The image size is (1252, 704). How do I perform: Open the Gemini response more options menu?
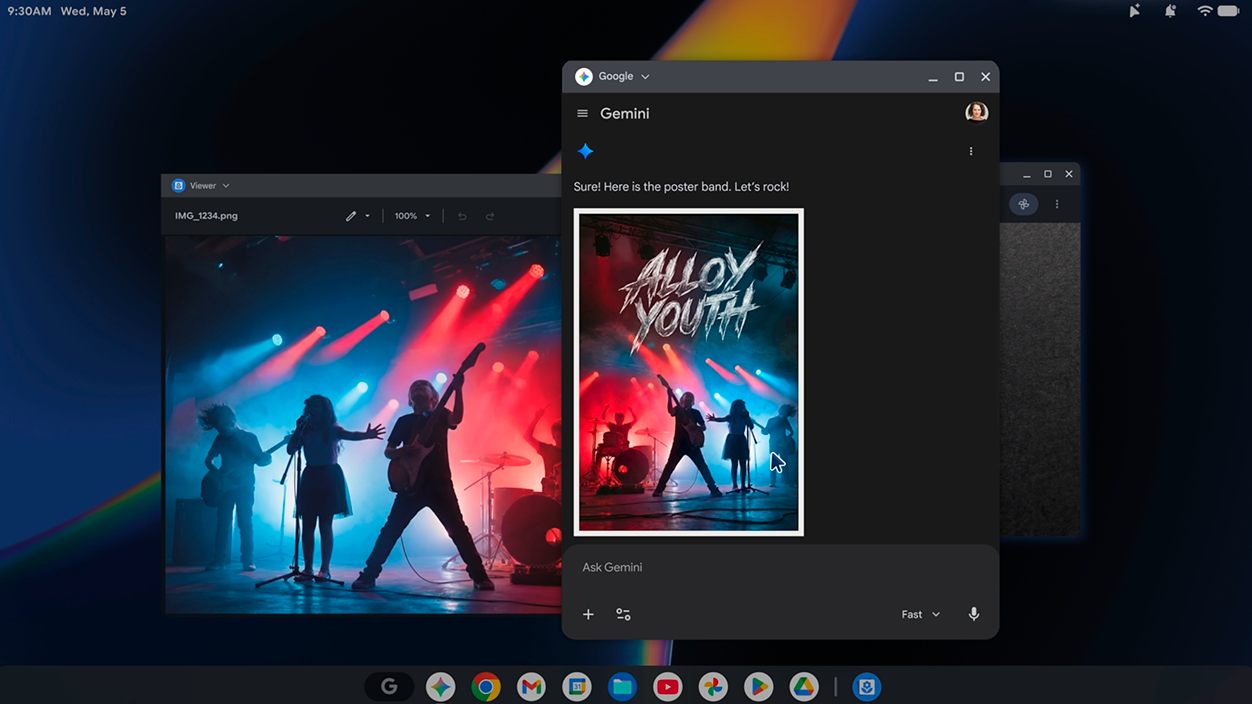click(x=971, y=151)
